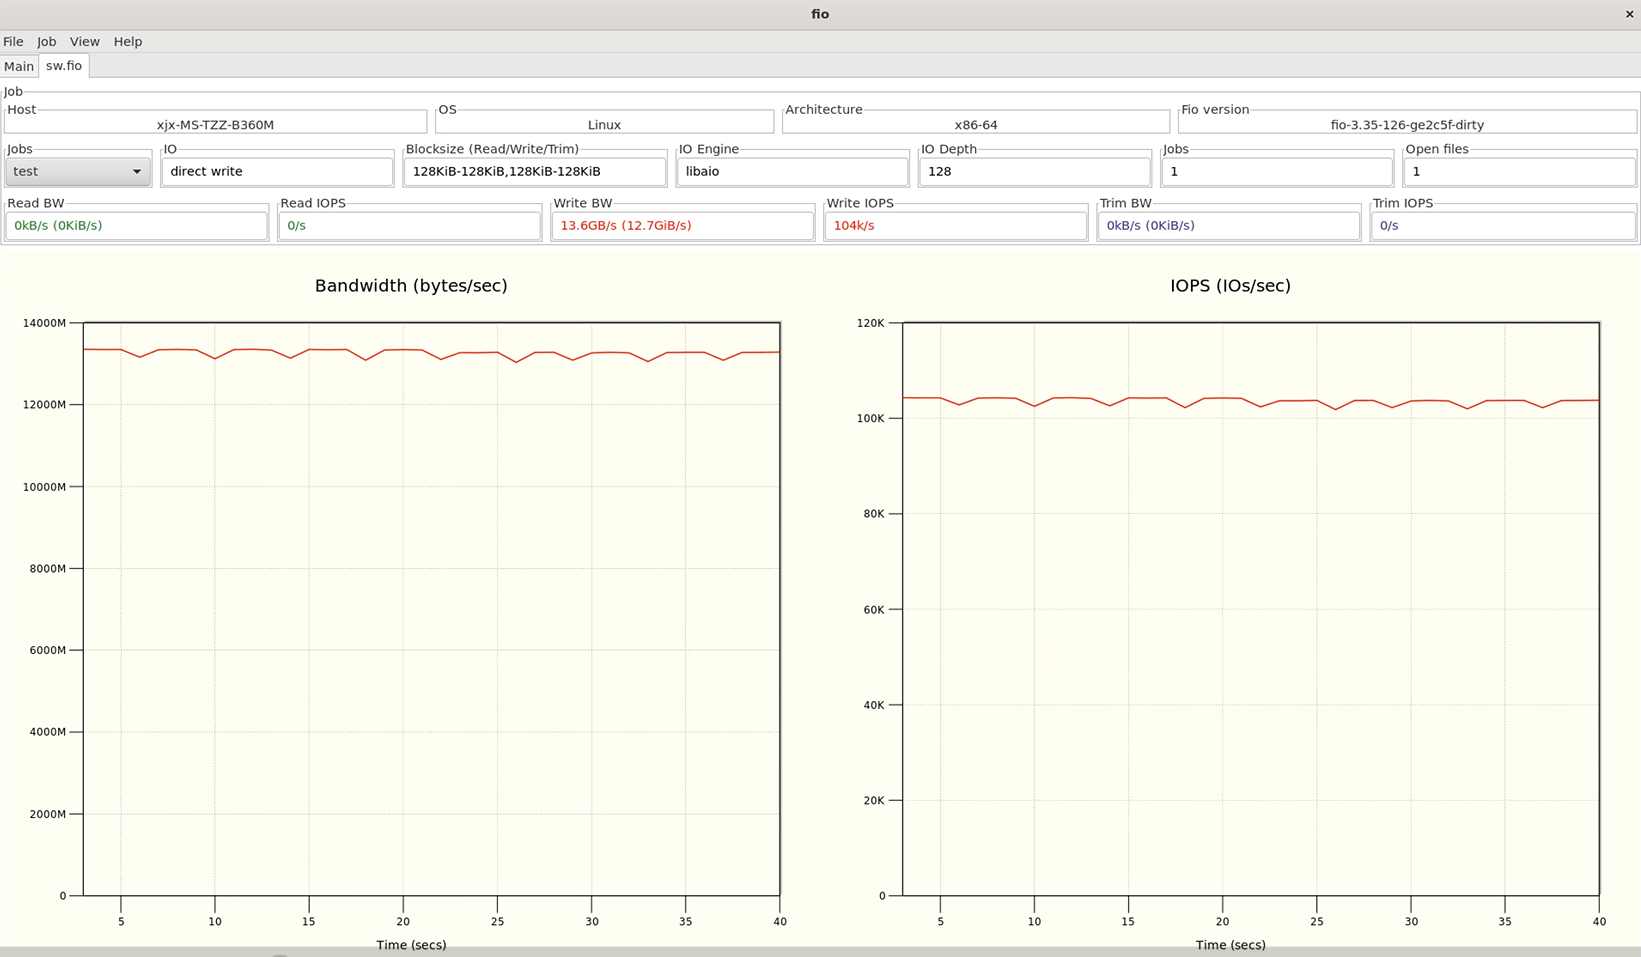1641x957 pixels.
Task: Select the sw.fio tab
Action: pyautogui.click(x=64, y=66)
